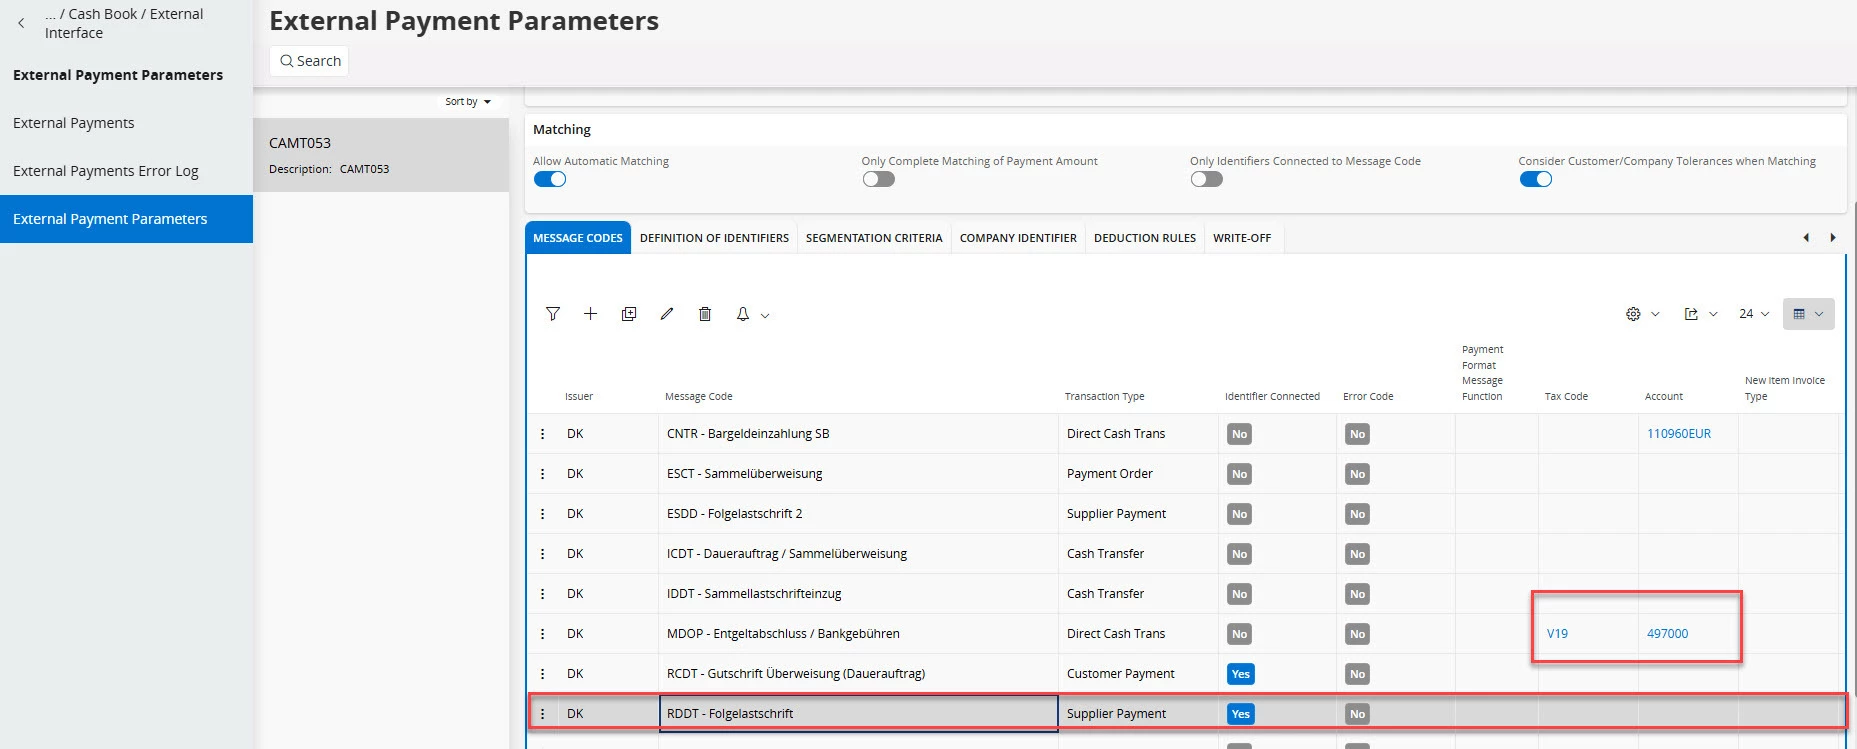This screenshot has height=749, width=1857.
Task: Open the bell notification icon menu
Action: coord(751,314)
